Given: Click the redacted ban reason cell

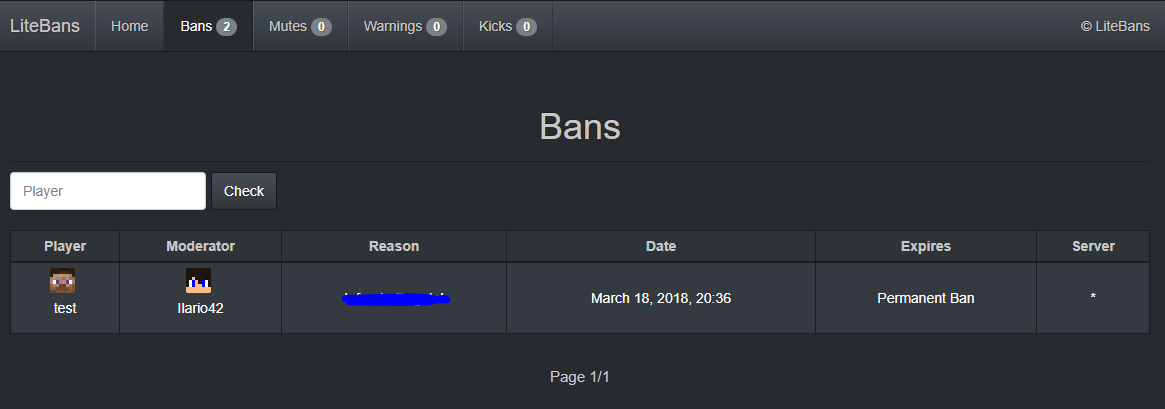Looking at the screenshot, I should point(395,298).
